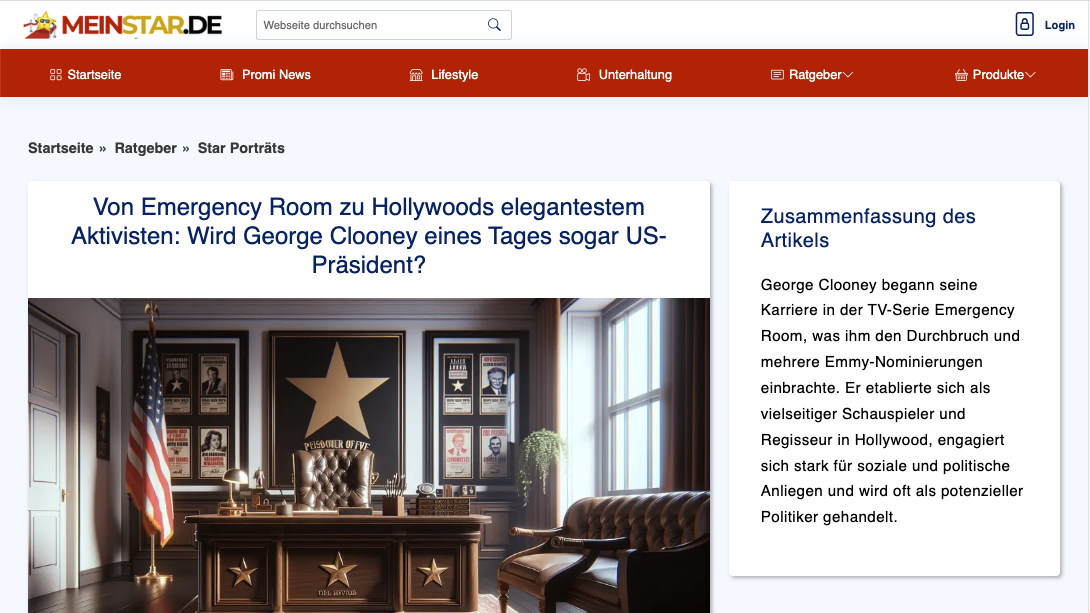This screenshot has width=1090, height=613.
Task: Click the Unterhaltung icon in the red navbar
Action: (x=584, y=75)
